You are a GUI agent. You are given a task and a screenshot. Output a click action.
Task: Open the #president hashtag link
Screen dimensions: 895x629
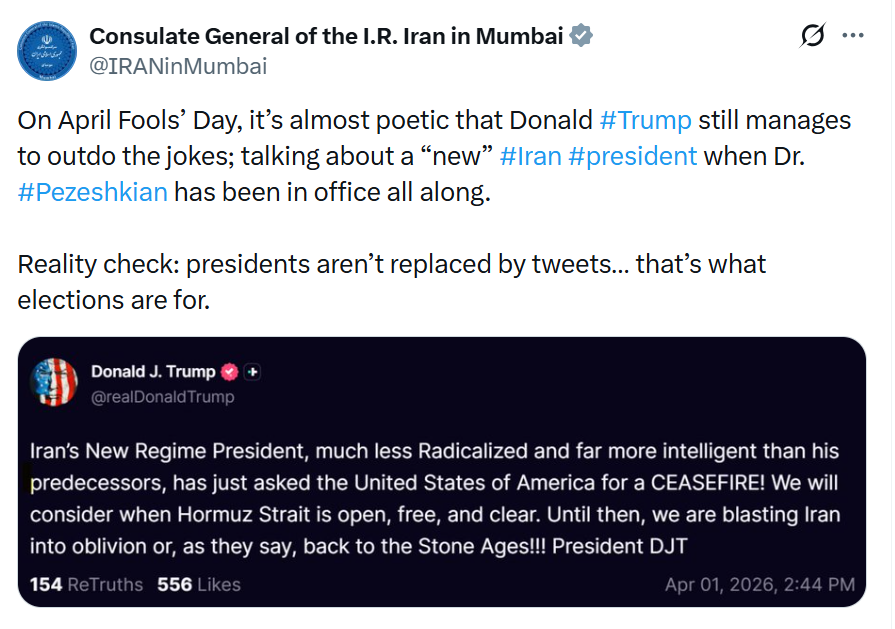click(632, 156)
